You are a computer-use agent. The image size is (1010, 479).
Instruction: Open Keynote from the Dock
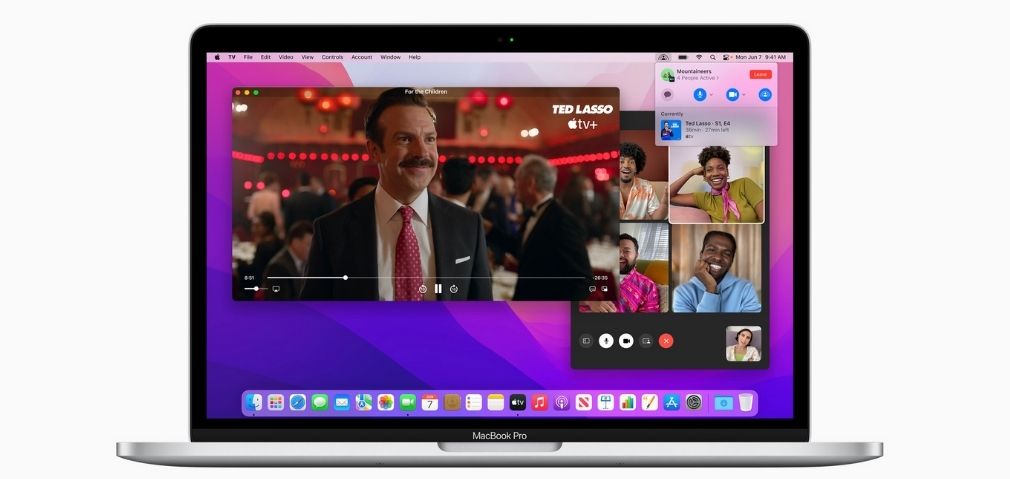(605, 403)
